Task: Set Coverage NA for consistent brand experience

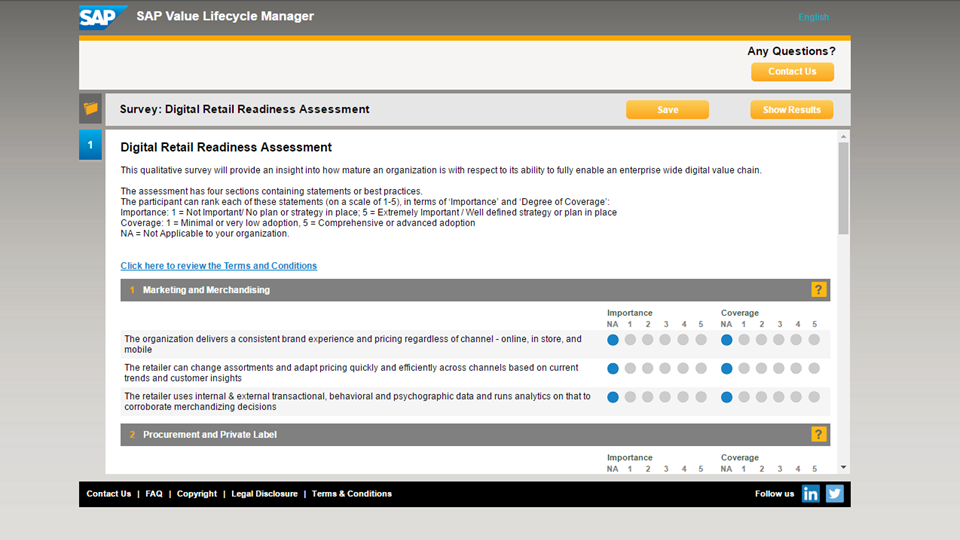Action: pyautogui.click(x=727, y=340)
